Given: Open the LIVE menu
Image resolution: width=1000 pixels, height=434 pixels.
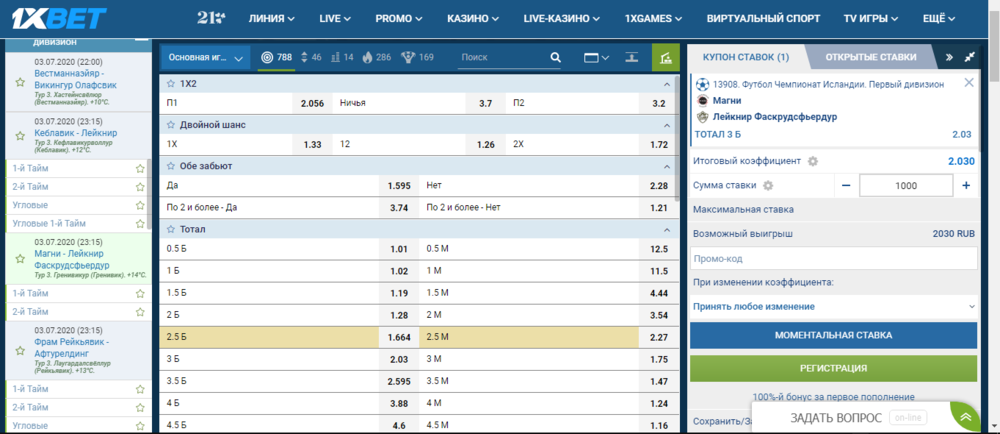Looking at the screenshot, I should tap(335, 18).
